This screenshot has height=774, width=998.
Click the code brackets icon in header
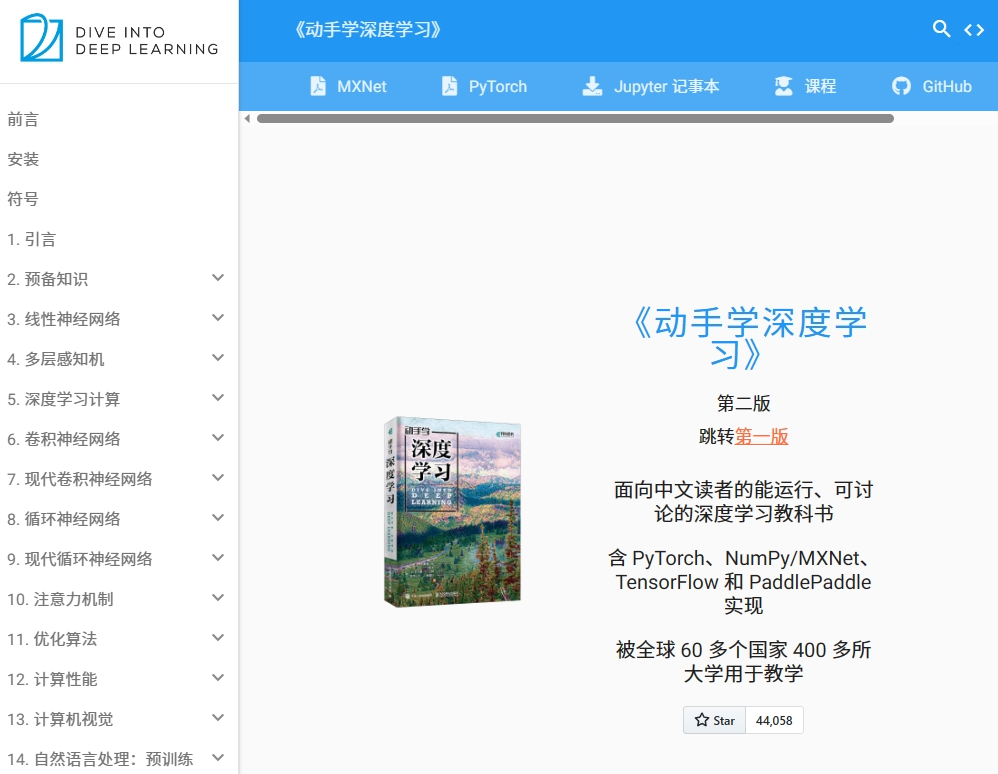(x=974, y=30)
